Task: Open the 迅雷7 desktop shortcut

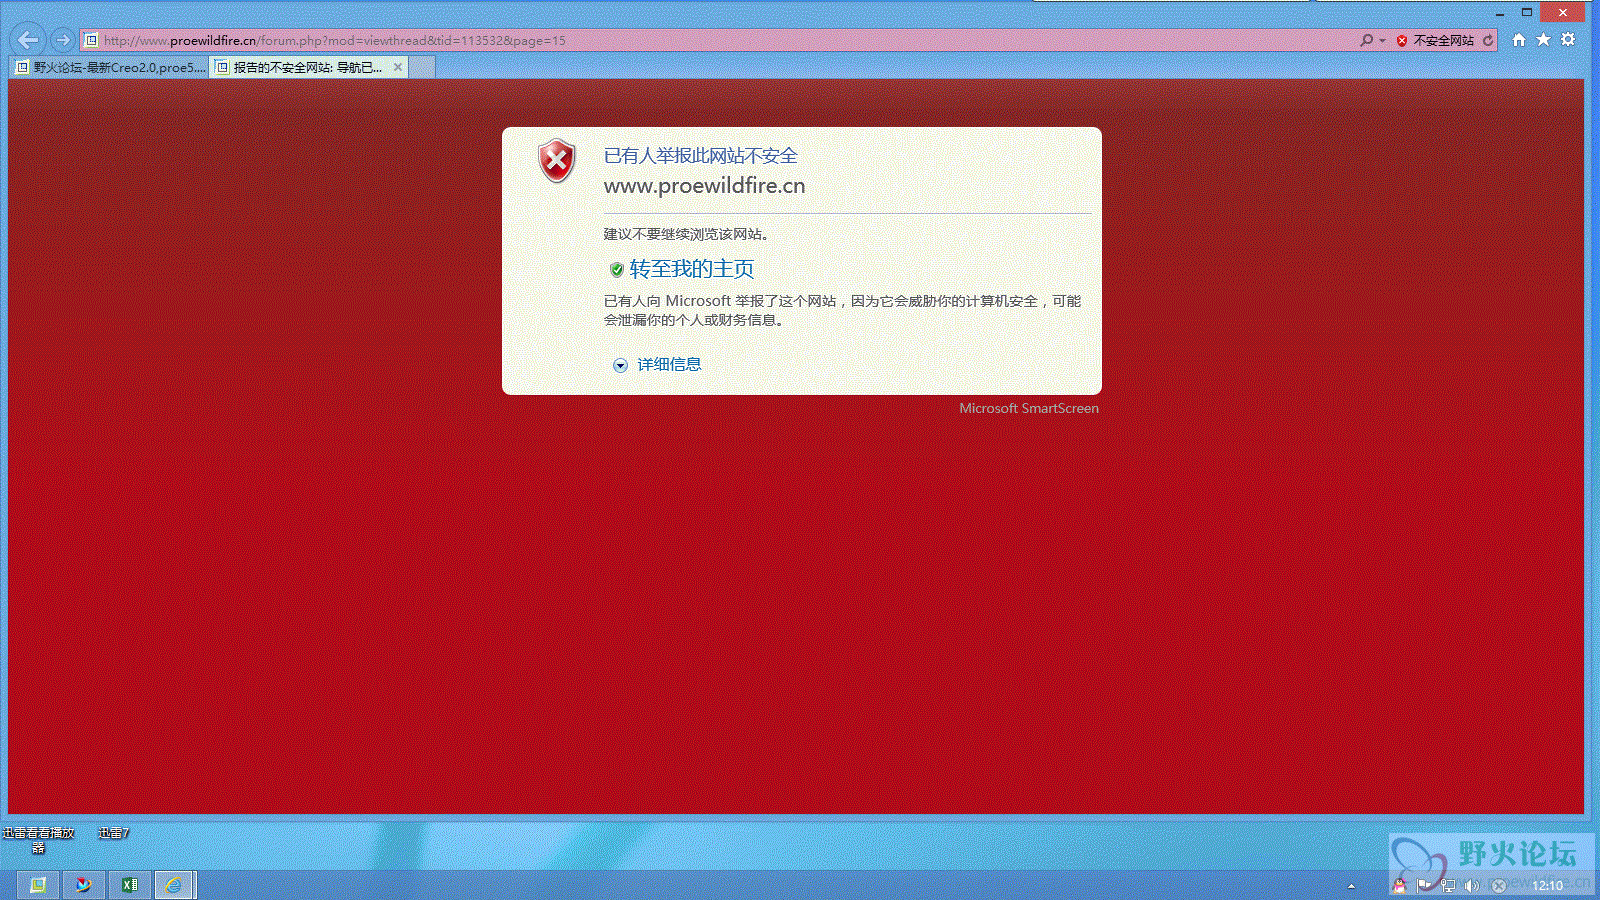Action: point(113,833)
